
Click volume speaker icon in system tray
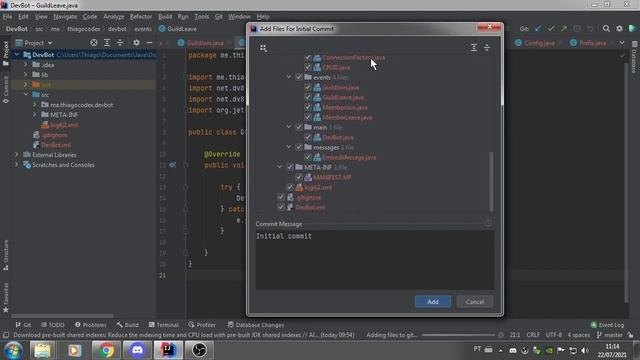[585, 351]
